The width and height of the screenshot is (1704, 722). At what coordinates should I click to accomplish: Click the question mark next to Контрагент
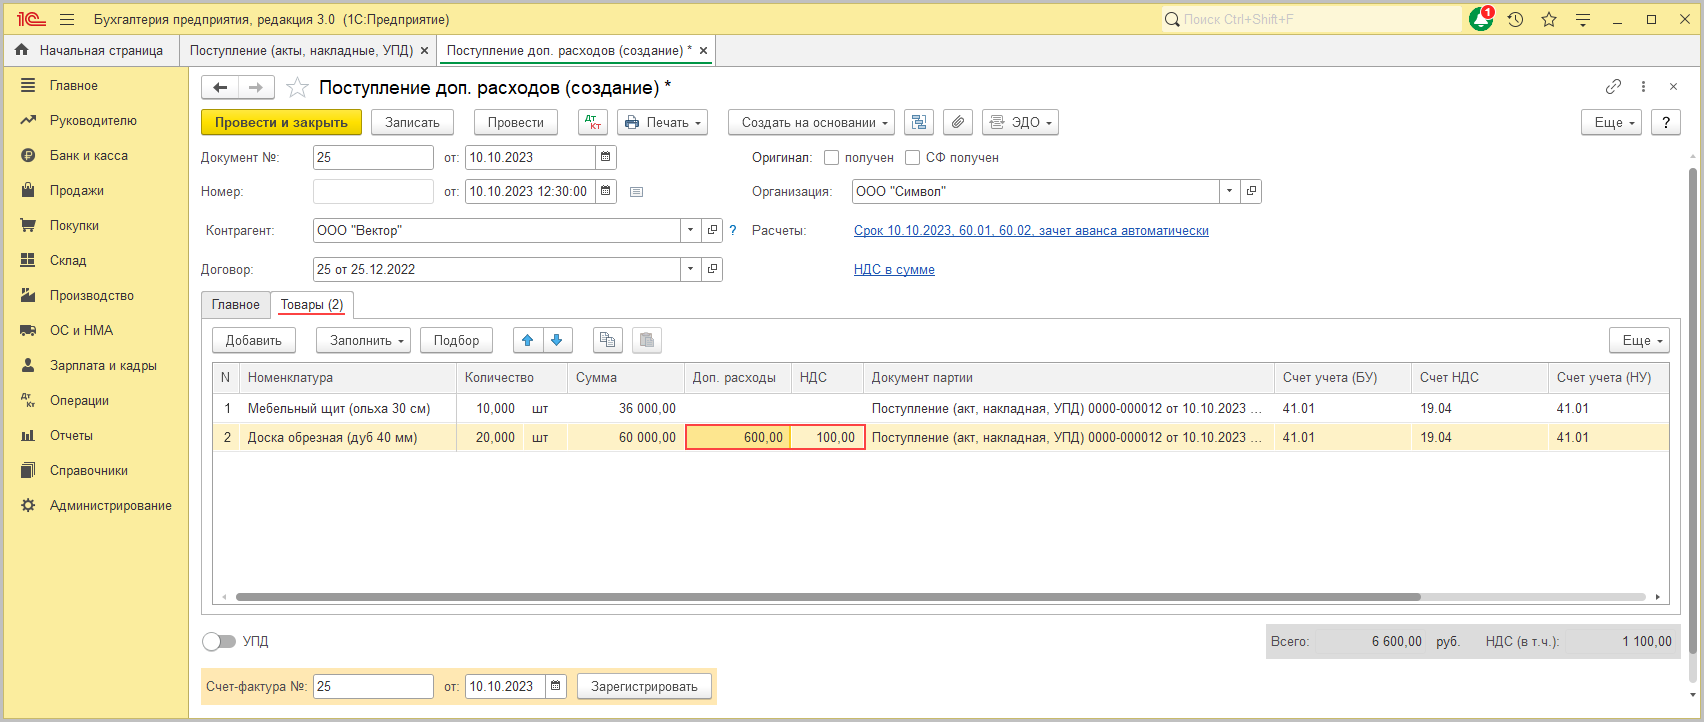[x=732, y=230]
